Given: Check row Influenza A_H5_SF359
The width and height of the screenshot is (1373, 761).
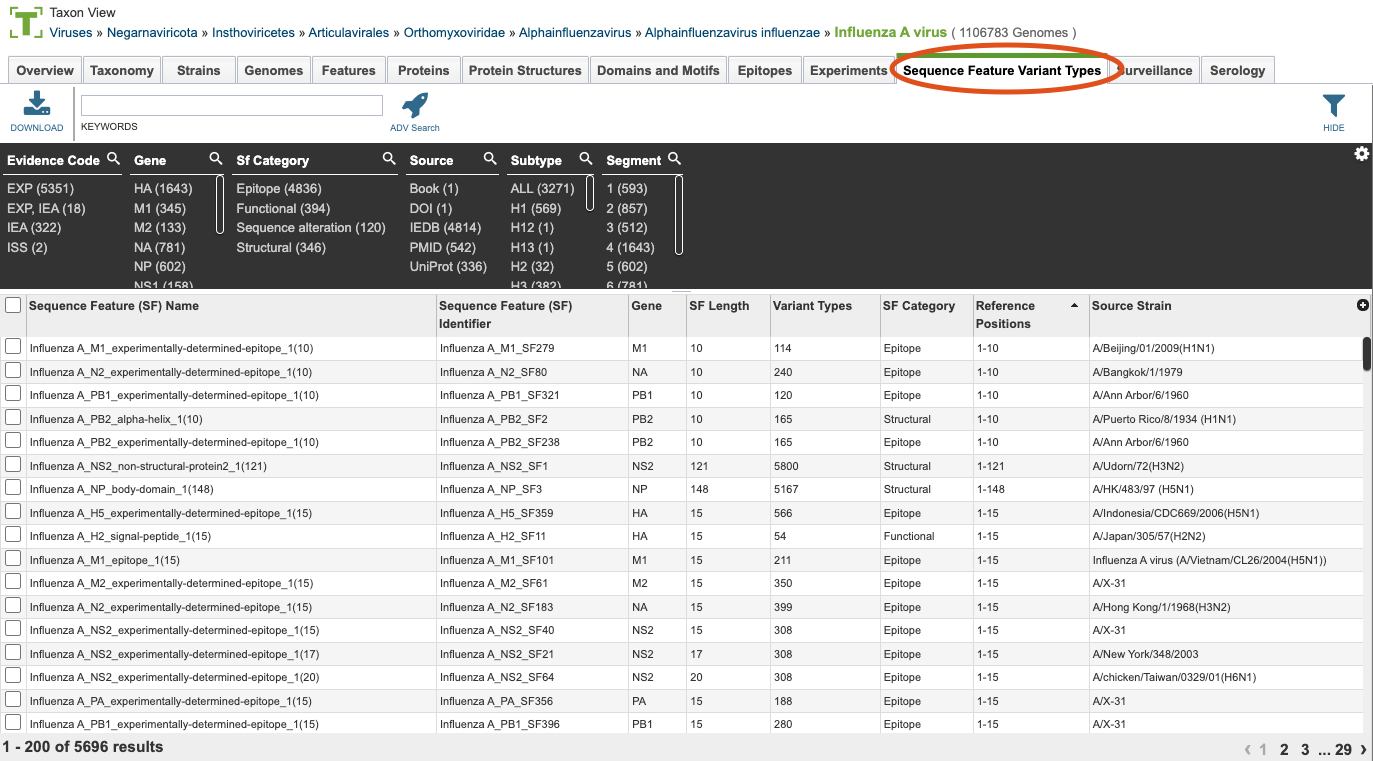Looking at the screenshot, I should coord(13,511).
